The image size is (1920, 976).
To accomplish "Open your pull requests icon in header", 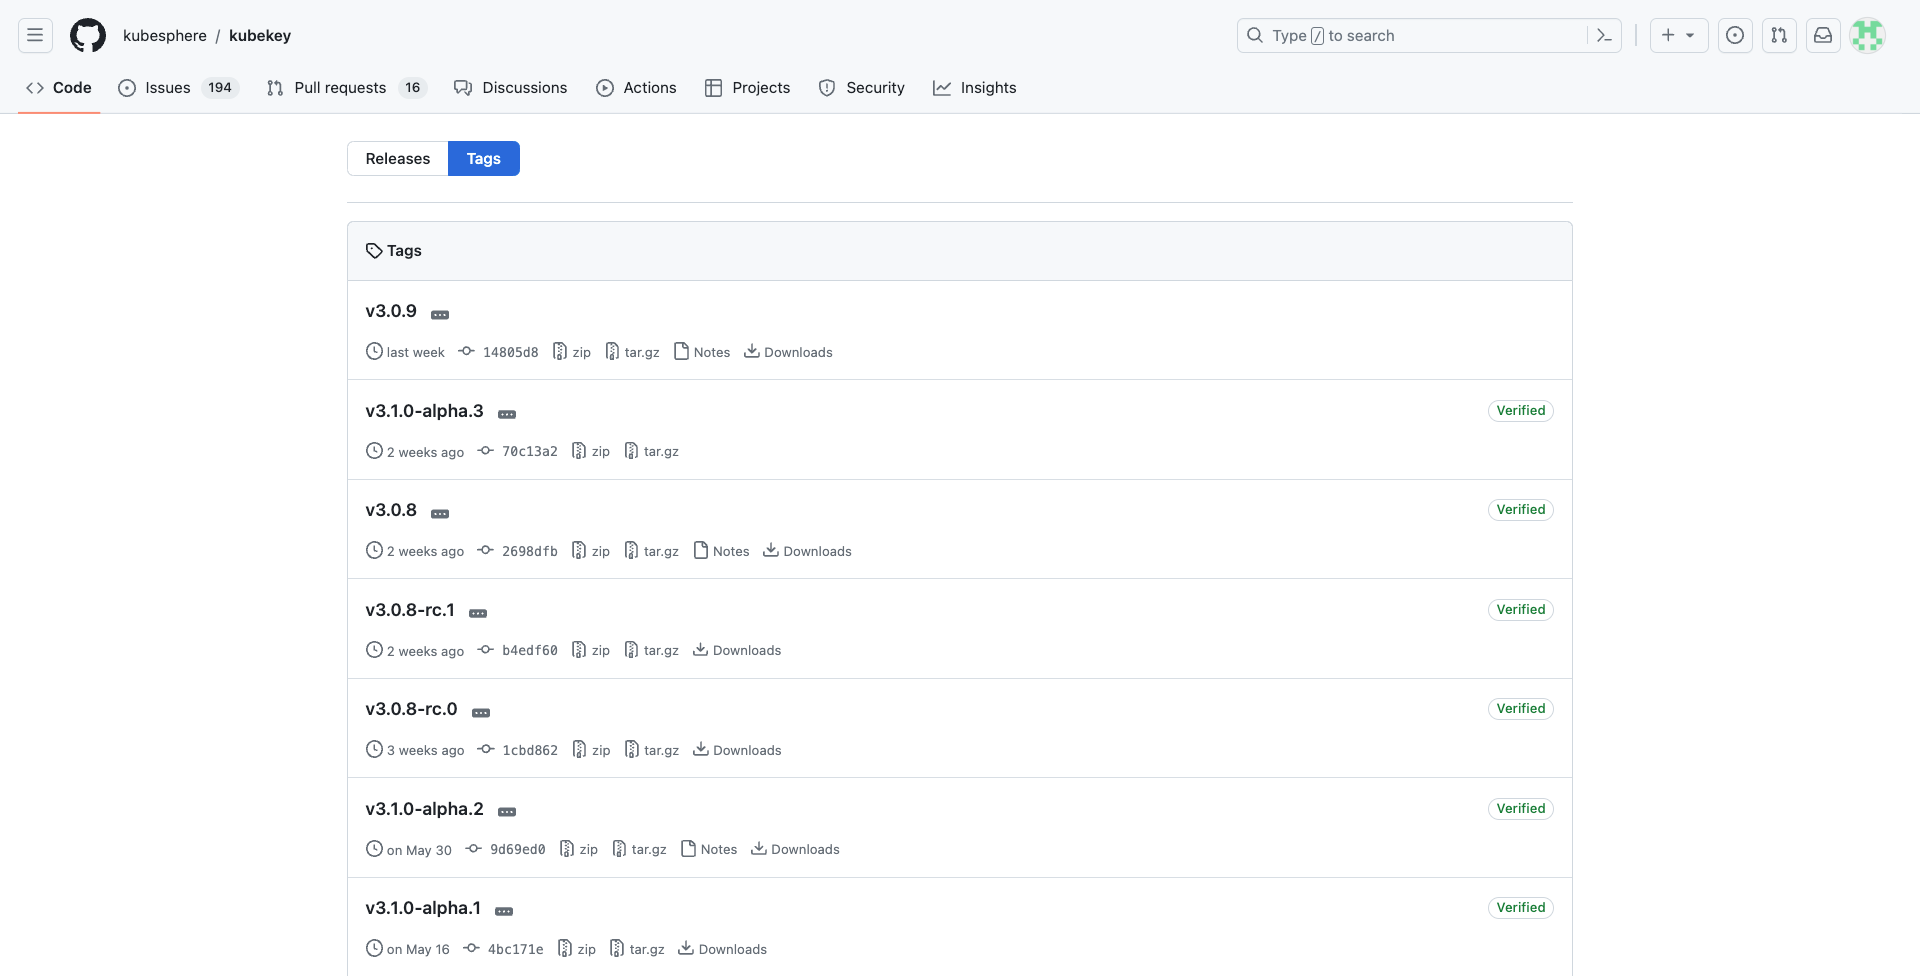I will tap(1779, 36).
